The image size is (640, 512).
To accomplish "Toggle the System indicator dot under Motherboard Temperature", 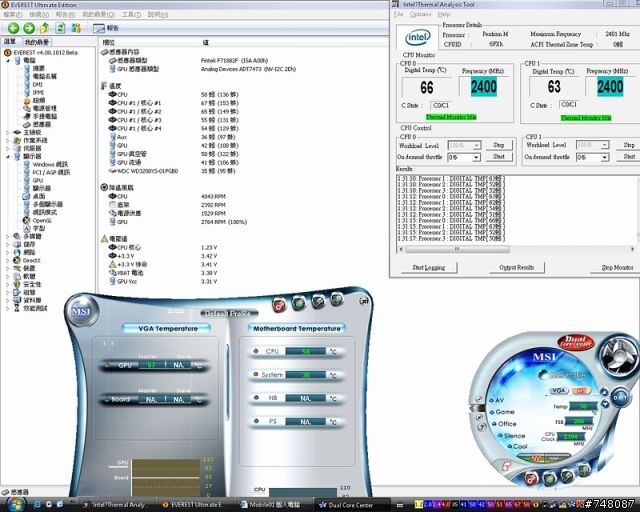I will click(256, 374).
